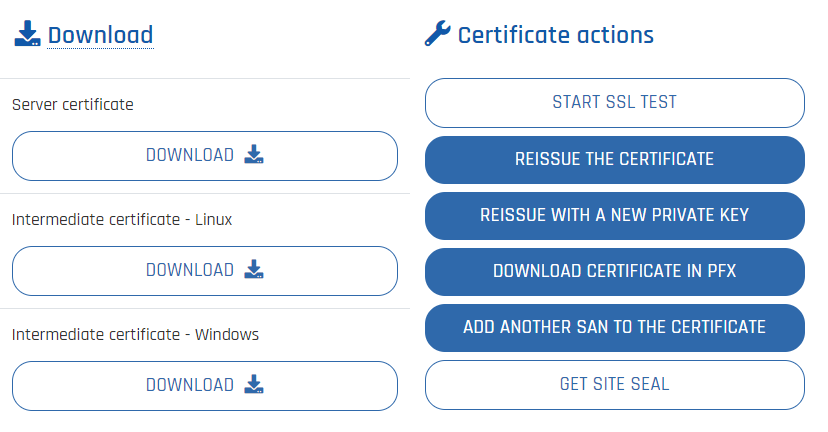Click the 'Server certificate' label
This screenshot has height=432, width=828.
73,105
